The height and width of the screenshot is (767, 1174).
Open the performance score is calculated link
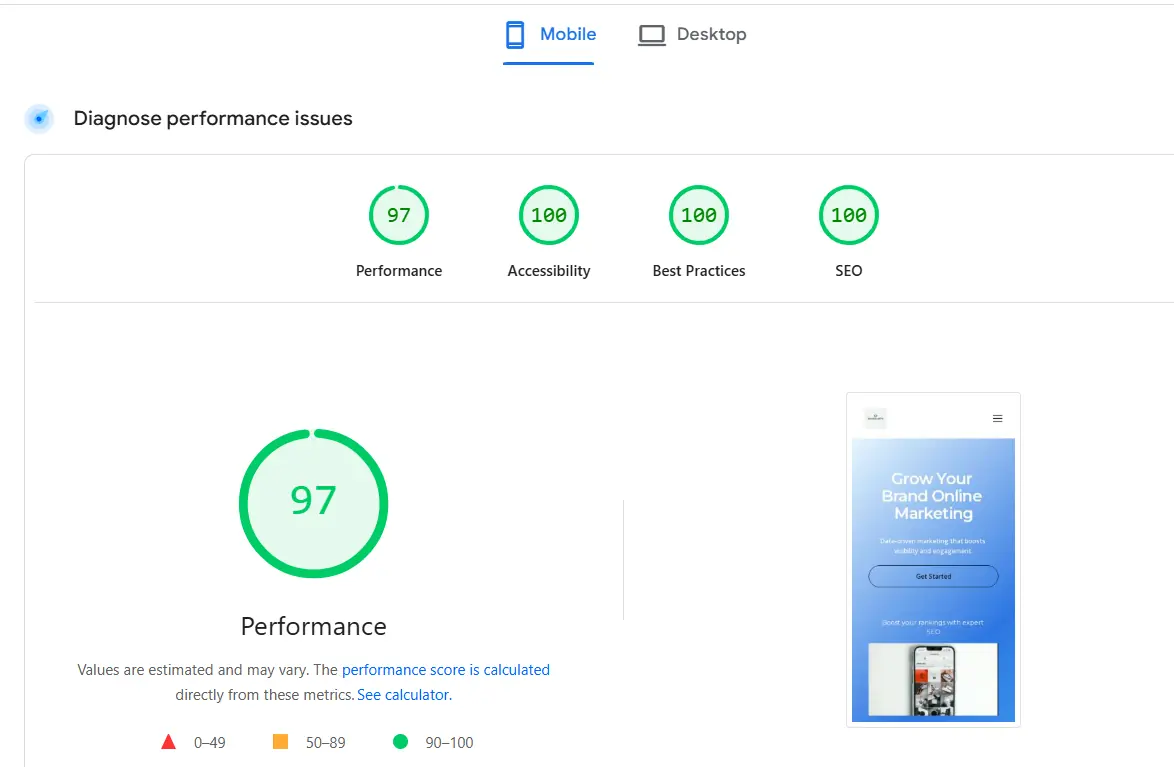coord(446,669)
